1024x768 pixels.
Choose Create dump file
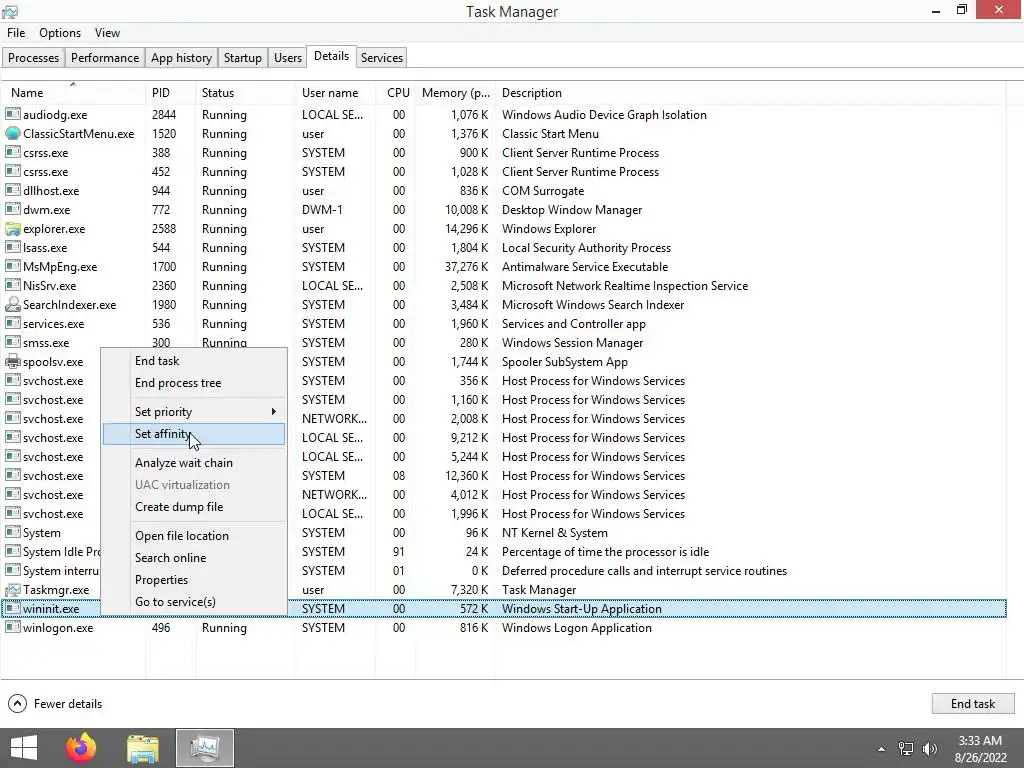click(194, 507)
